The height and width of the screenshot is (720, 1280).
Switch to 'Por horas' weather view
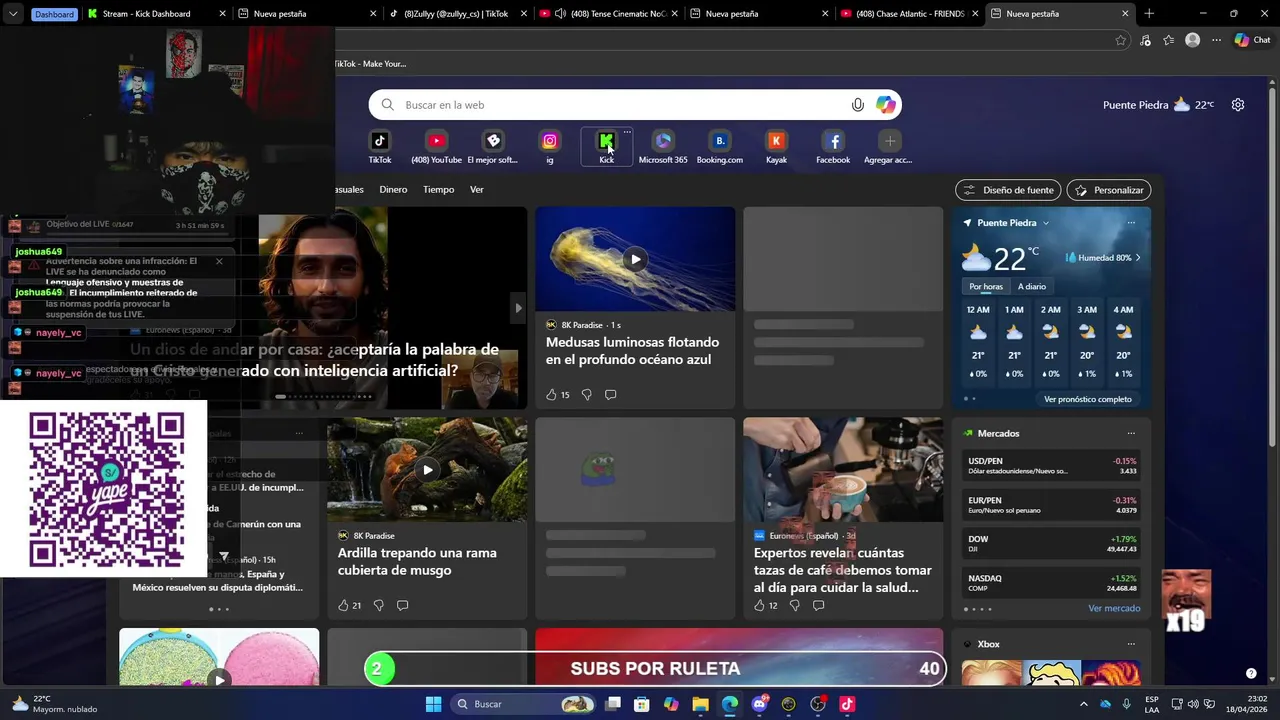tap(986, 286)
